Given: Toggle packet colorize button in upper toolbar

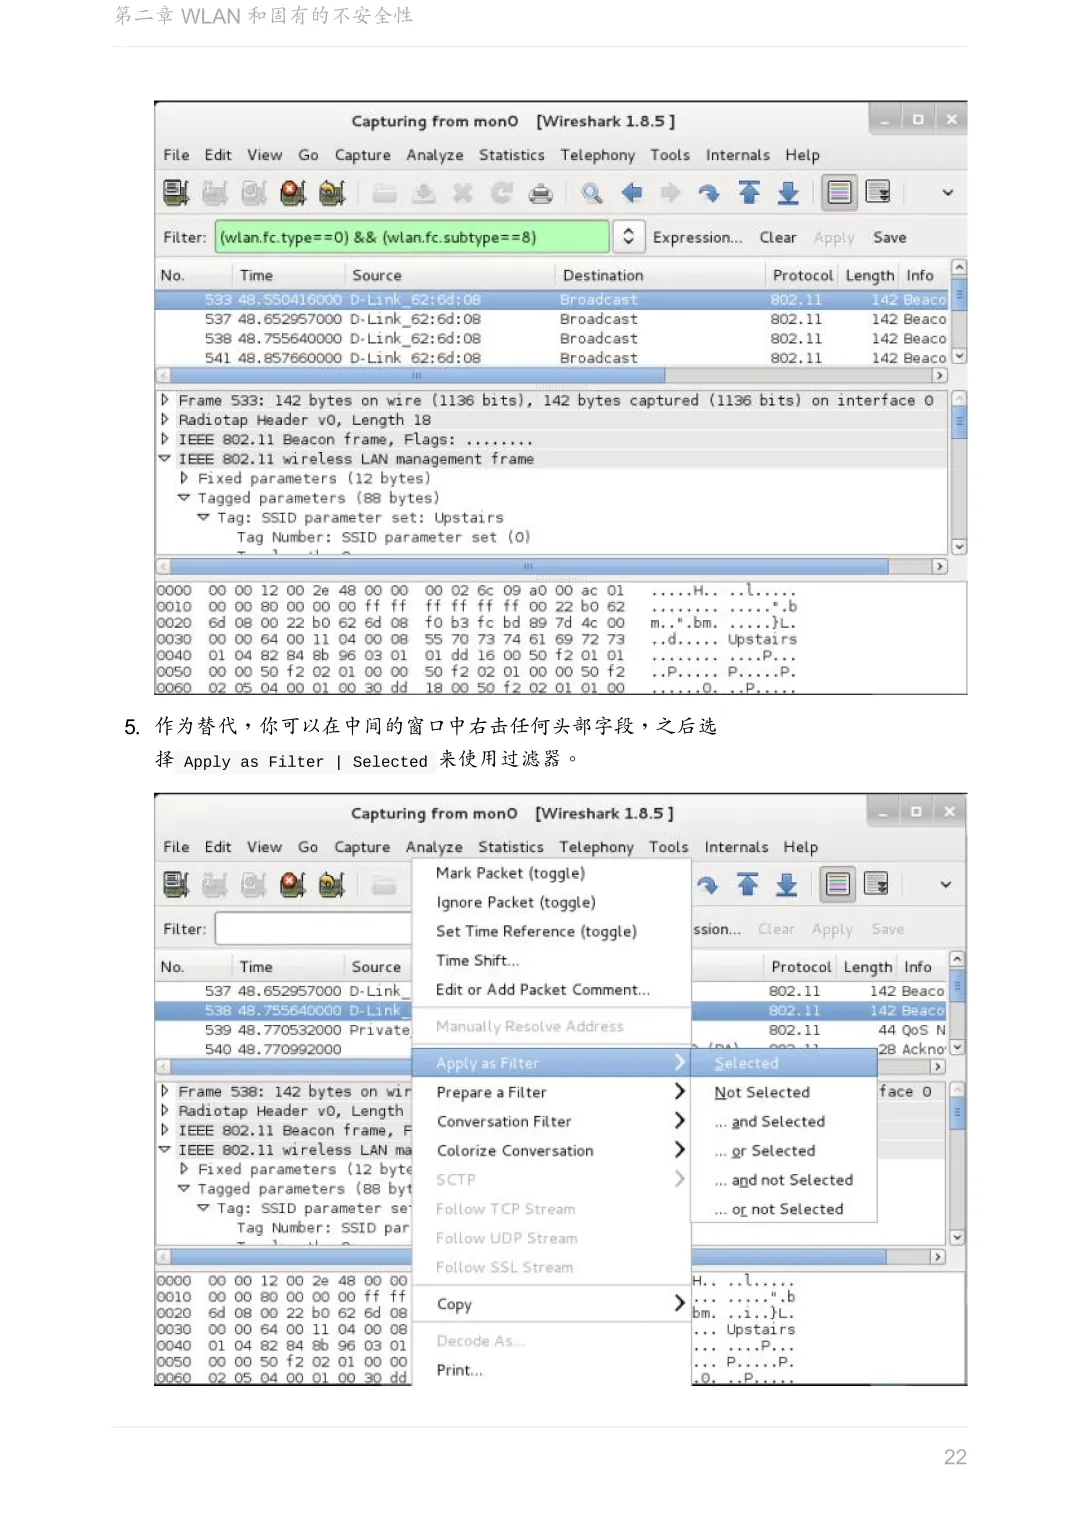Looking at the screenshot, I should click(840, 192).
